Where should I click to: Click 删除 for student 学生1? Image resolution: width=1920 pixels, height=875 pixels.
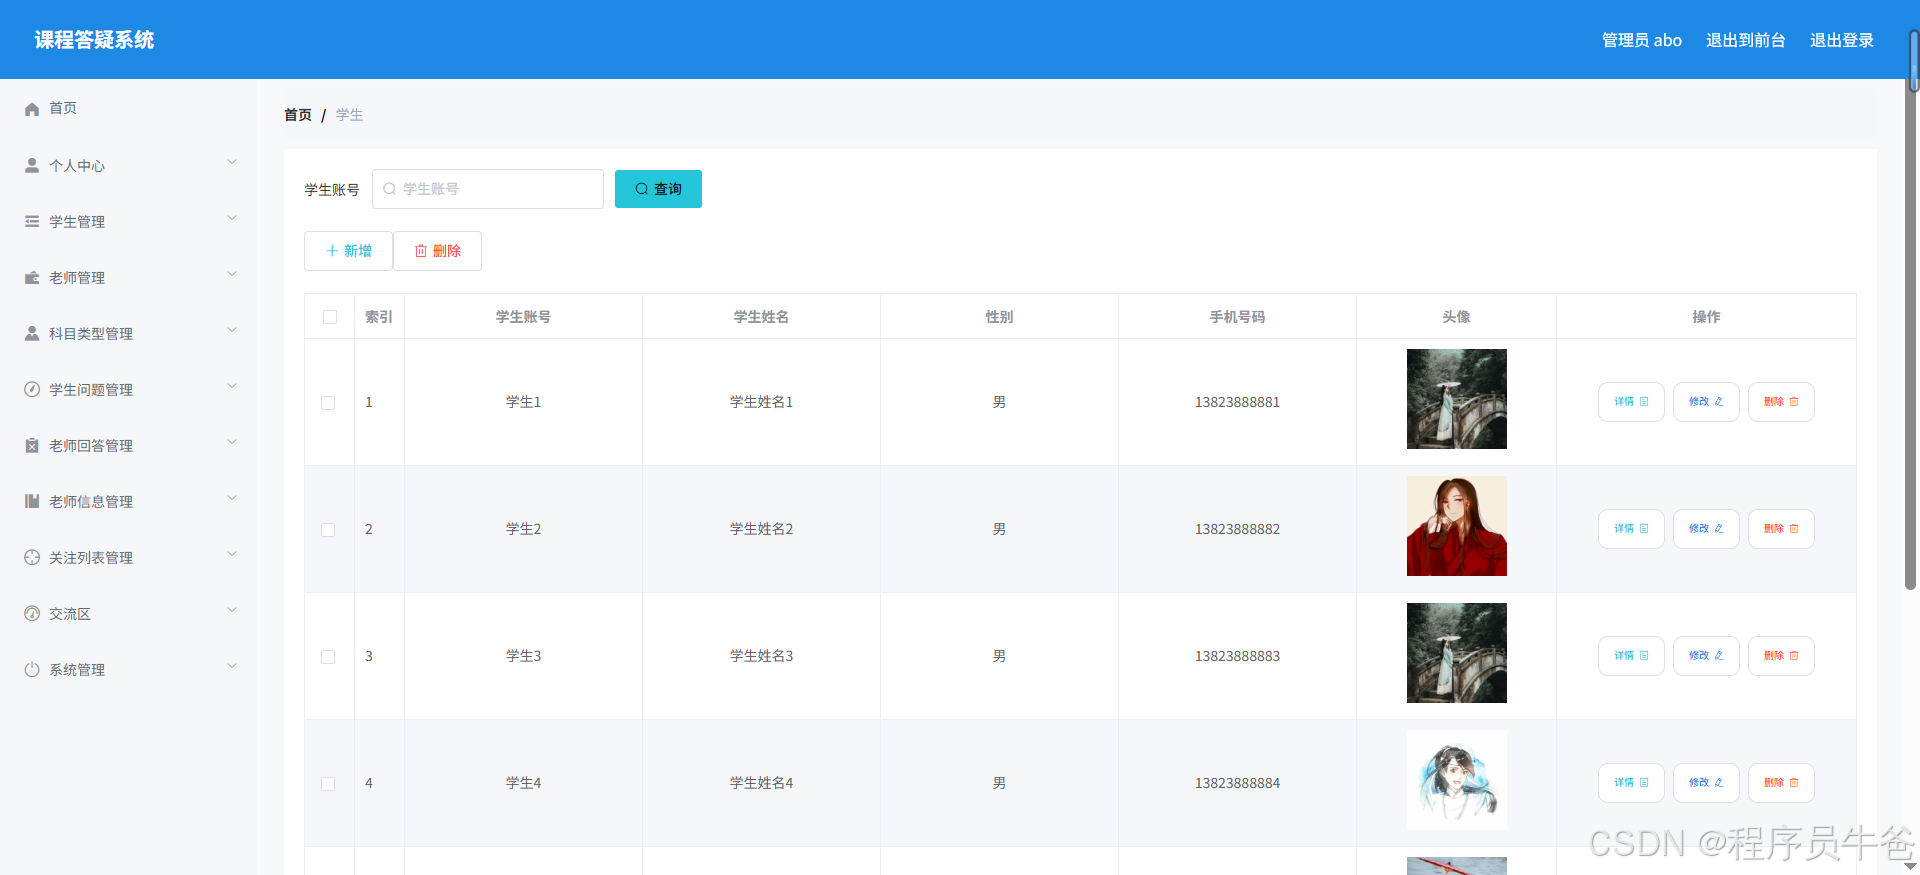click(x=1781, y=402)
